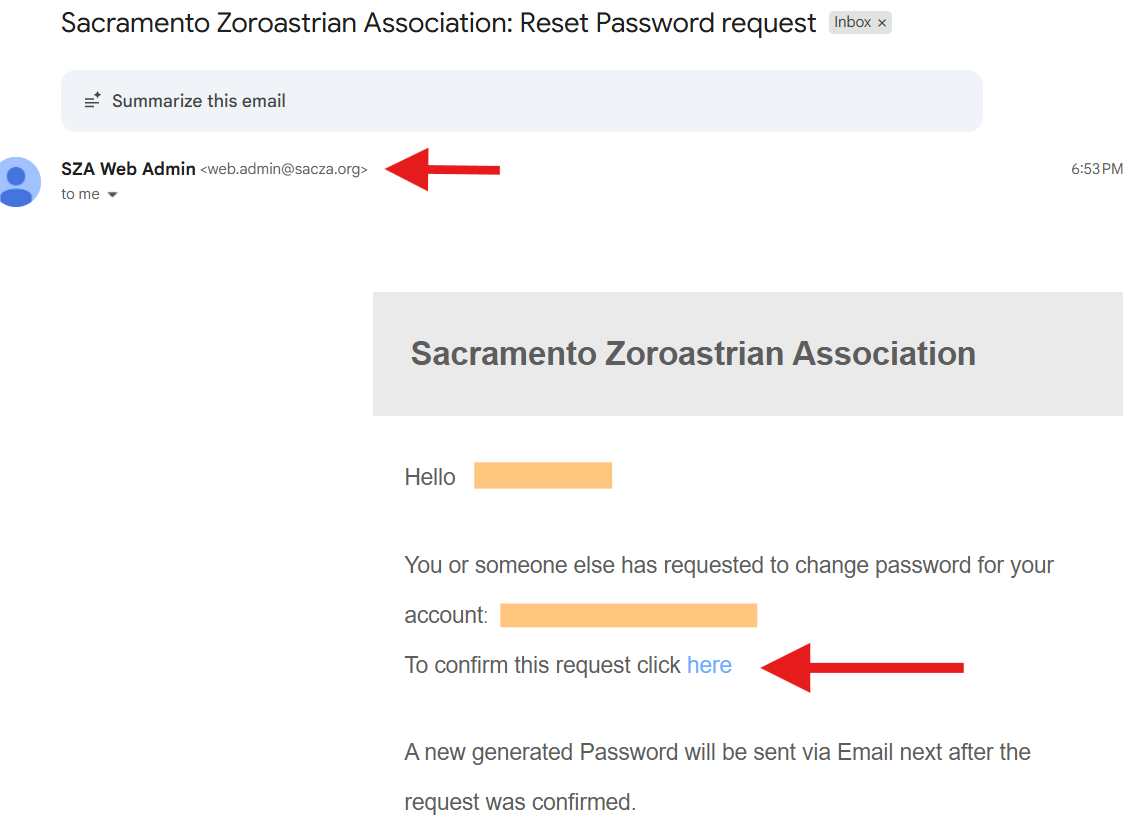
Task: Click the Reset Password request subject line
Action: (438, 23)
